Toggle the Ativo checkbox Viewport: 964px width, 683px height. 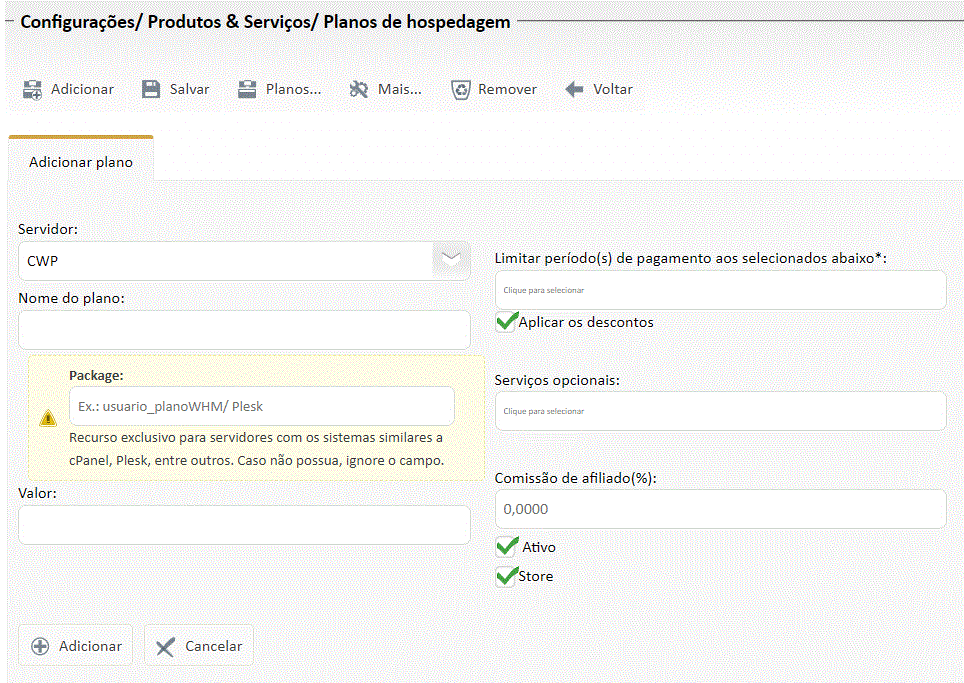click(506, 547)
